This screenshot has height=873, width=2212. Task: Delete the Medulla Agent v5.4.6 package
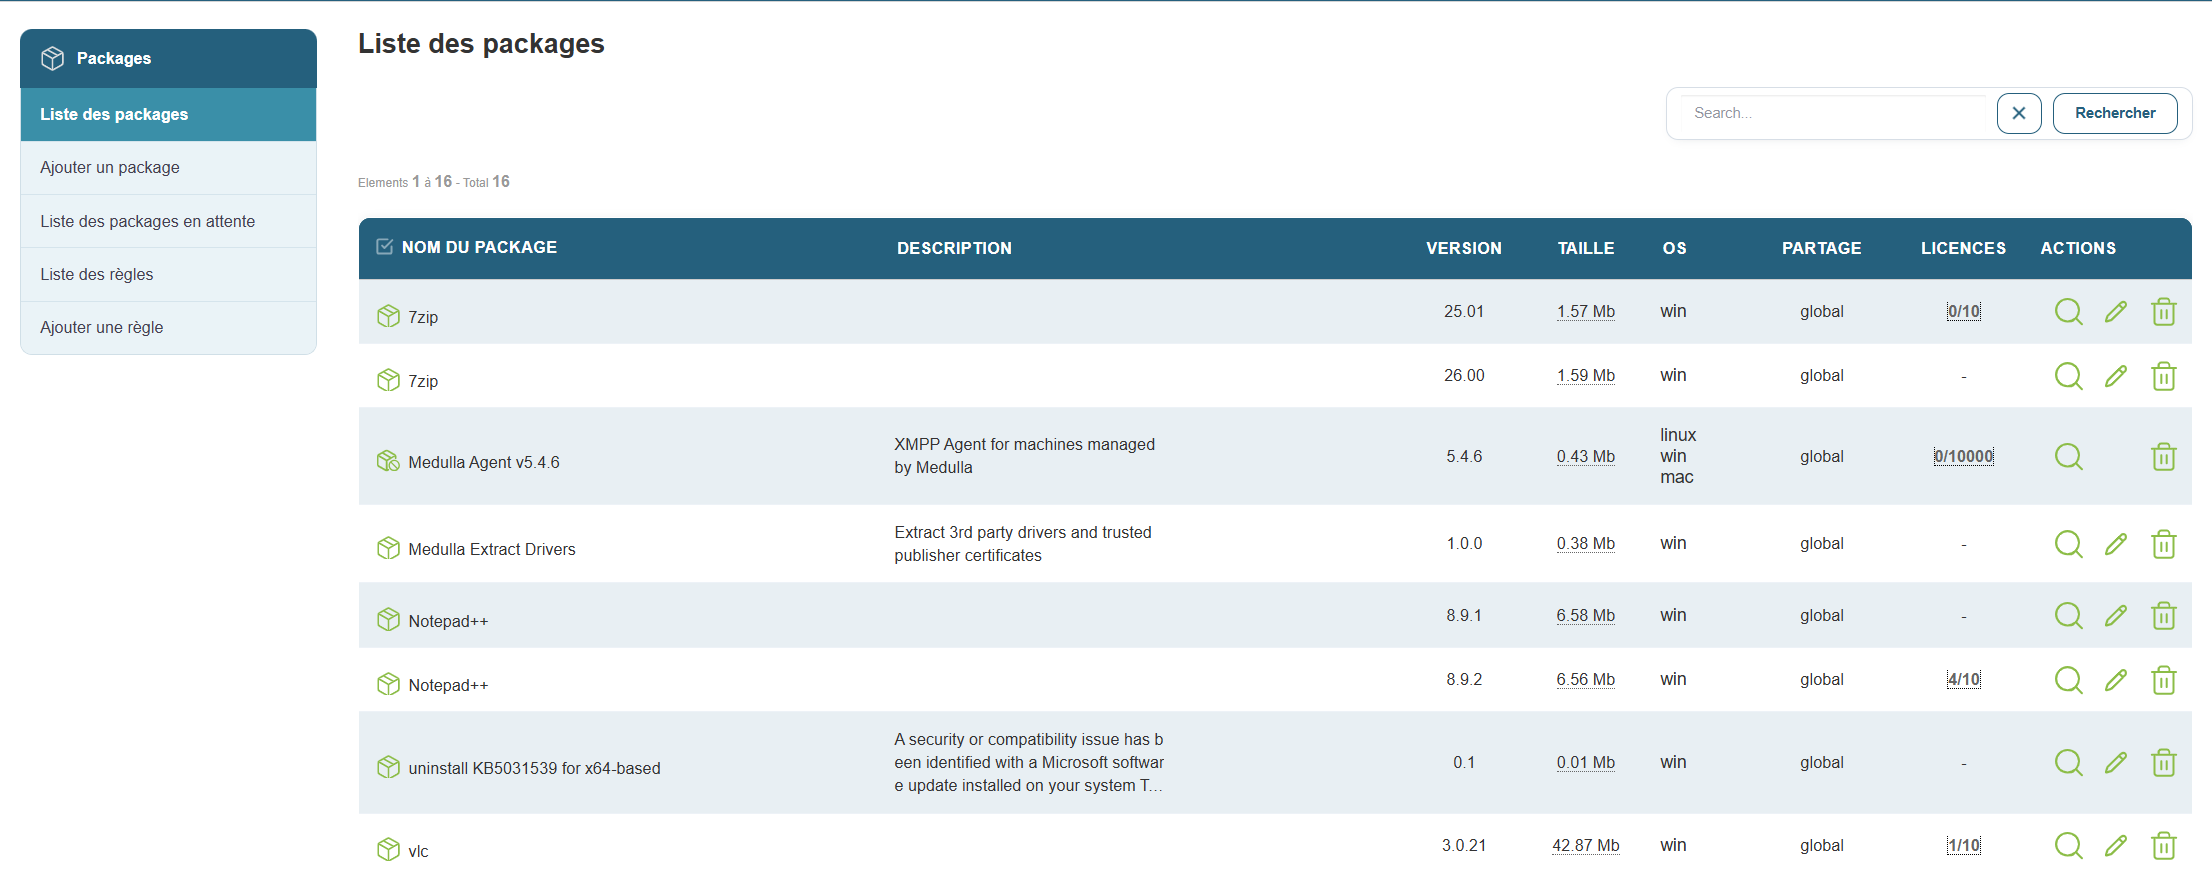point(2163,457)
